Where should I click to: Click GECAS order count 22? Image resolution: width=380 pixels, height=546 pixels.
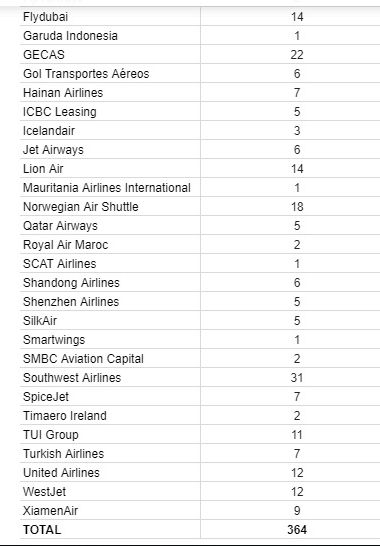click(x=297, y=55)
